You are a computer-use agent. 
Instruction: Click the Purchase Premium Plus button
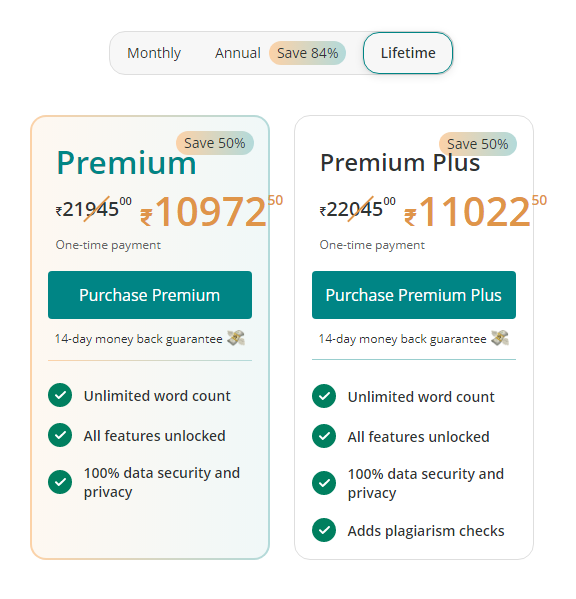[x=414, y=295]
